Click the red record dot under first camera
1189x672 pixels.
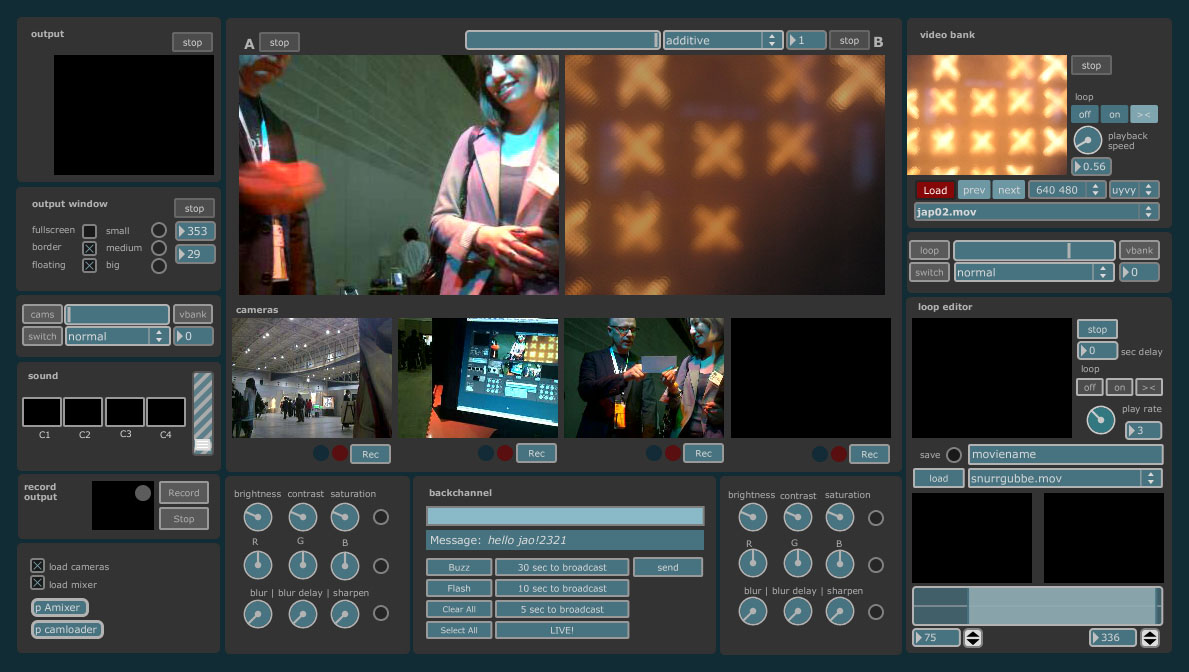coord(339,453)
